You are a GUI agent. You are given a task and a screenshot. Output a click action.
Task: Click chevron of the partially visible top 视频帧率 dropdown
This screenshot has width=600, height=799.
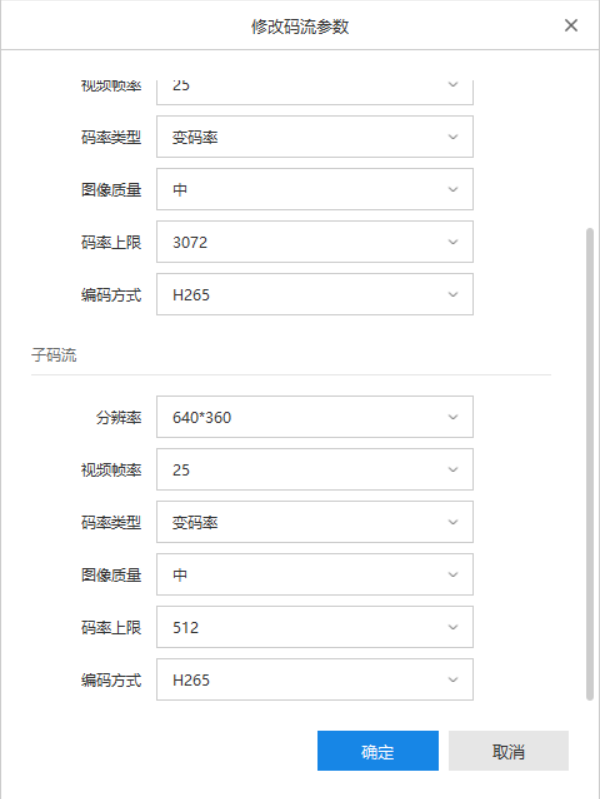tap(453, 86)
